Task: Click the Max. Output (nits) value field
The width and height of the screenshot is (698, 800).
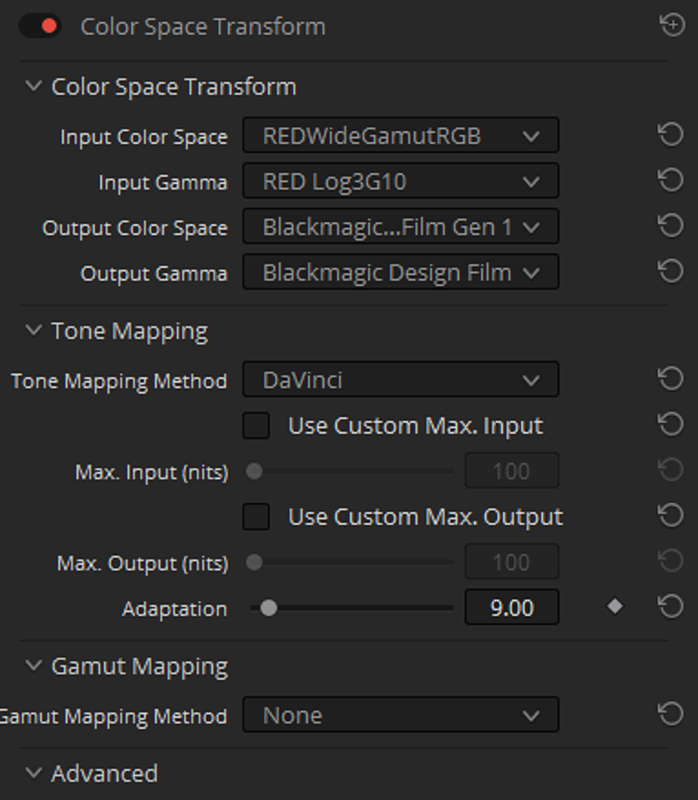Action: [512, 562]
